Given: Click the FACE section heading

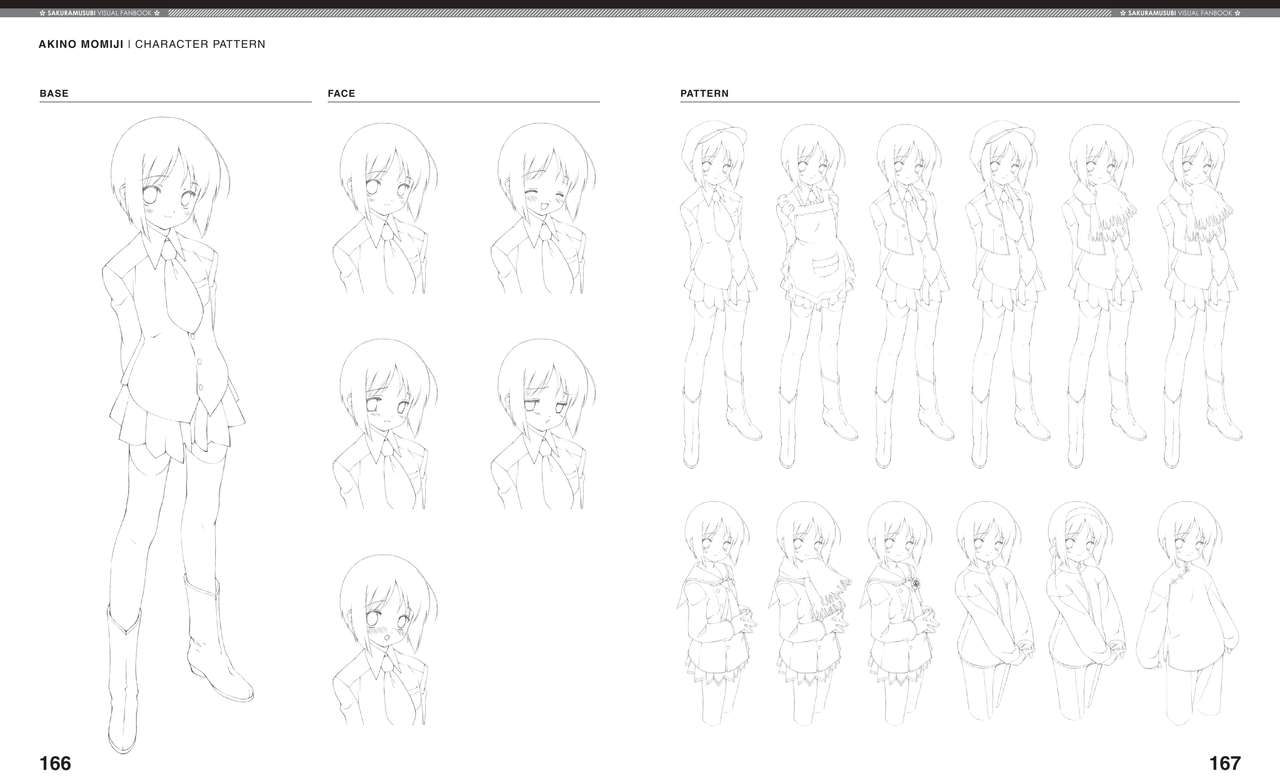Looking at the screenshot, I should (341, 94).
